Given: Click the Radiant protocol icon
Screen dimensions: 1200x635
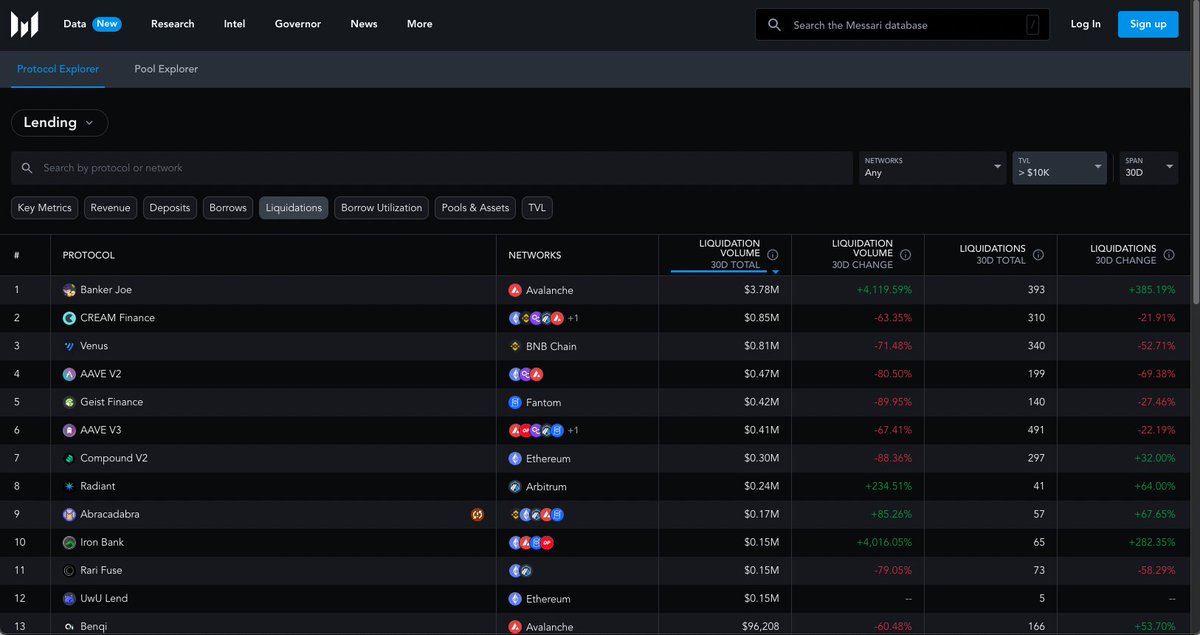Looking at the screenshot, I should (x=69, y=486).
